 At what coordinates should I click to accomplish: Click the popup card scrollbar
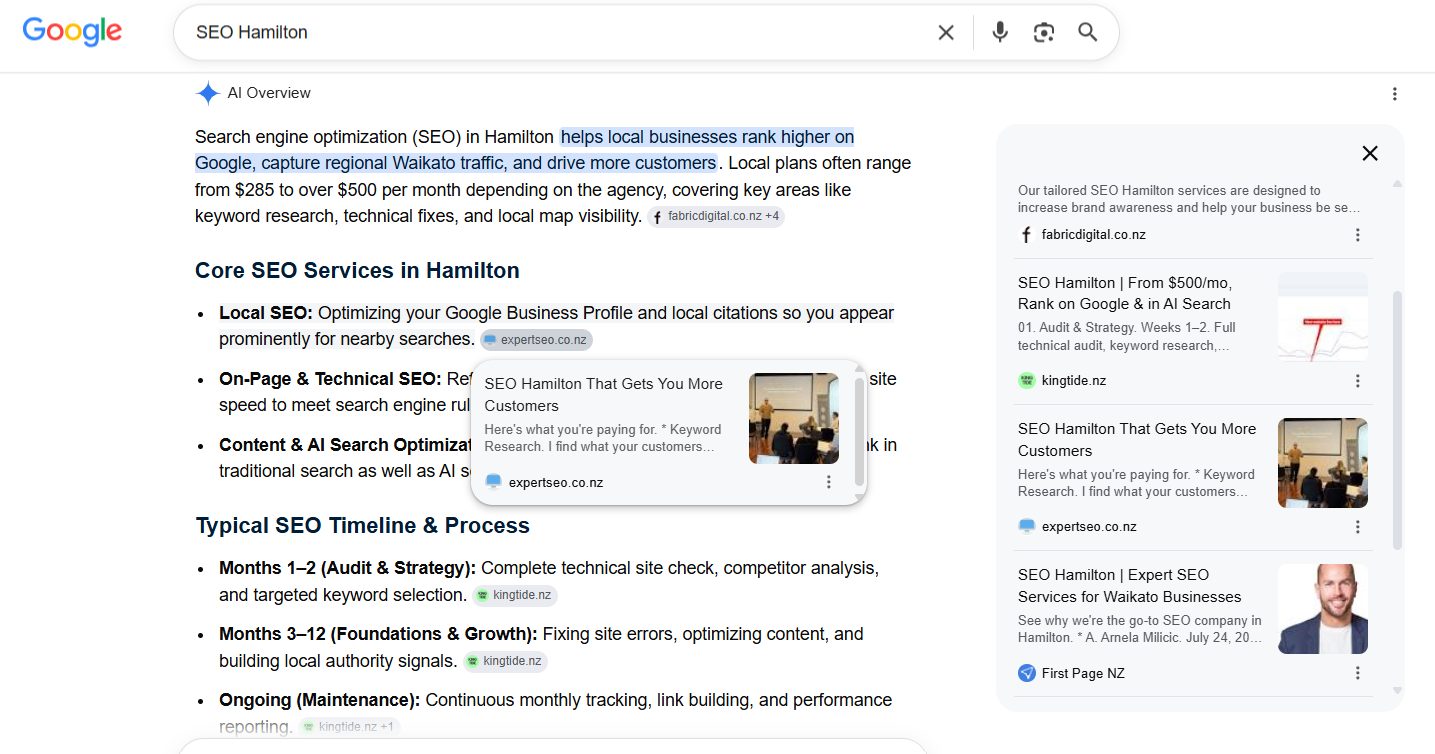860,432
